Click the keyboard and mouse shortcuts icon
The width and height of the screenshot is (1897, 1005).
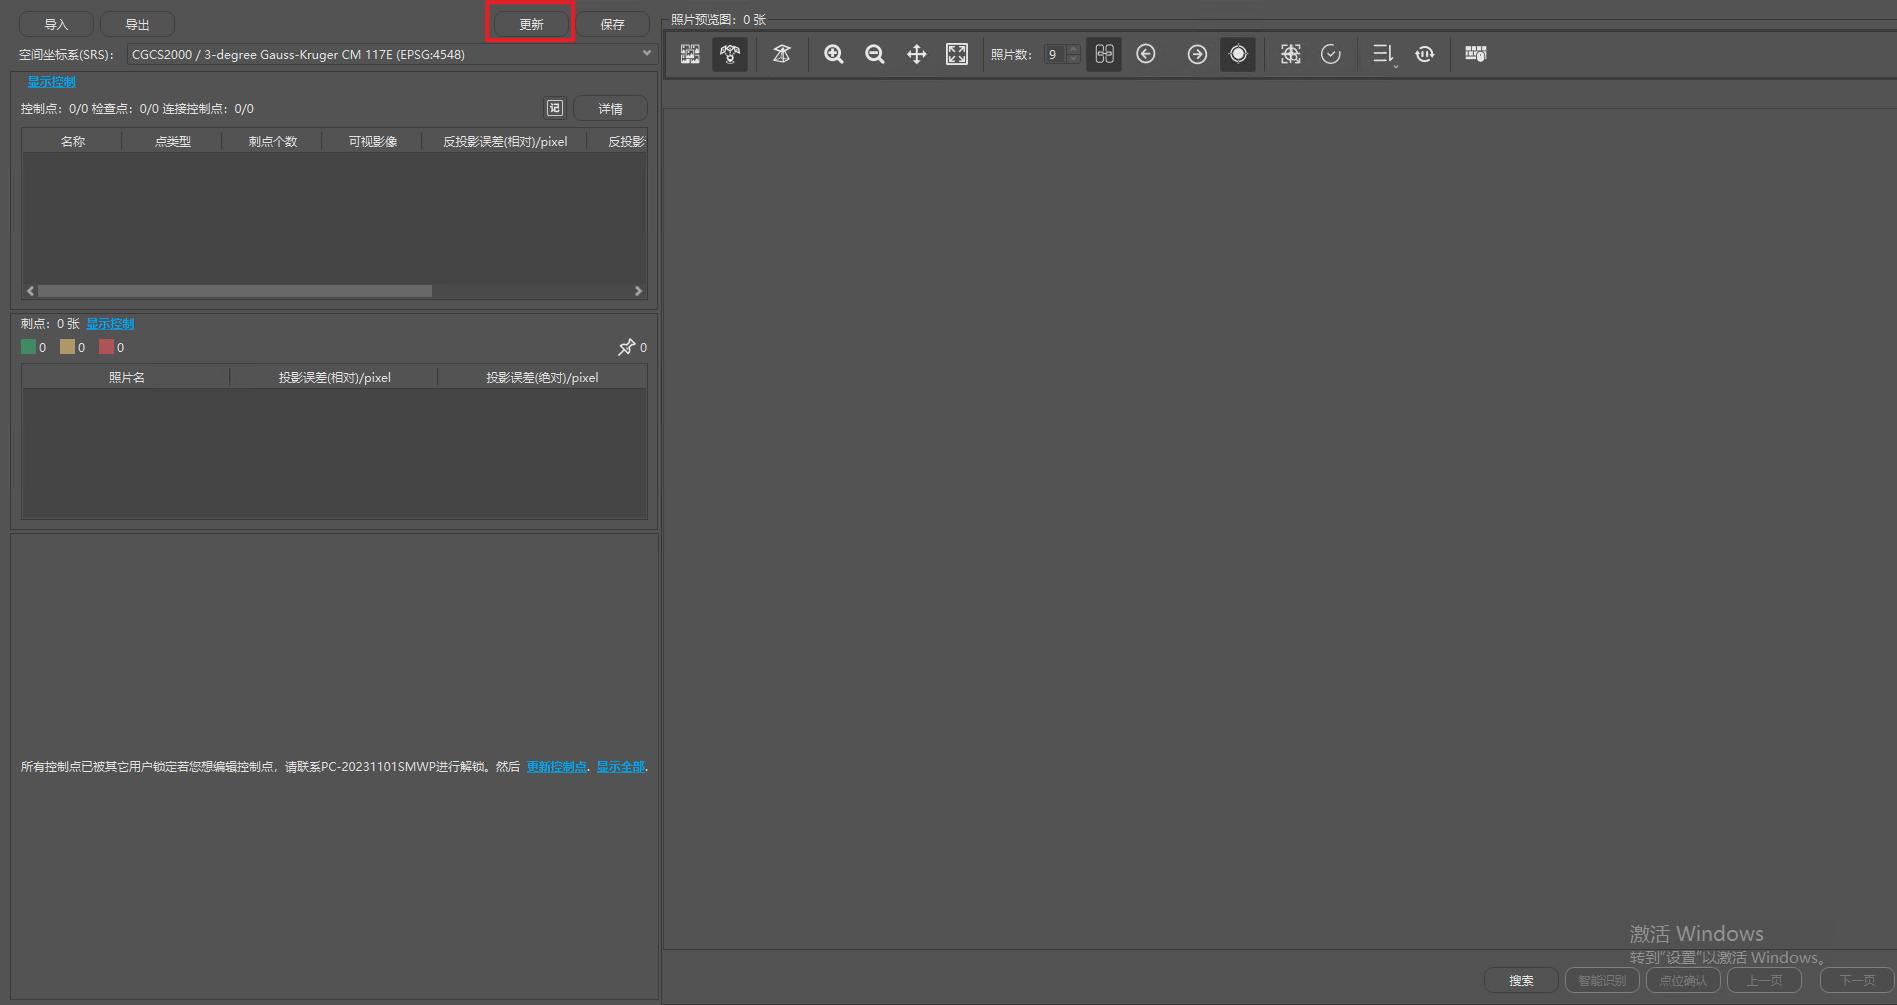click(1476, 54)
